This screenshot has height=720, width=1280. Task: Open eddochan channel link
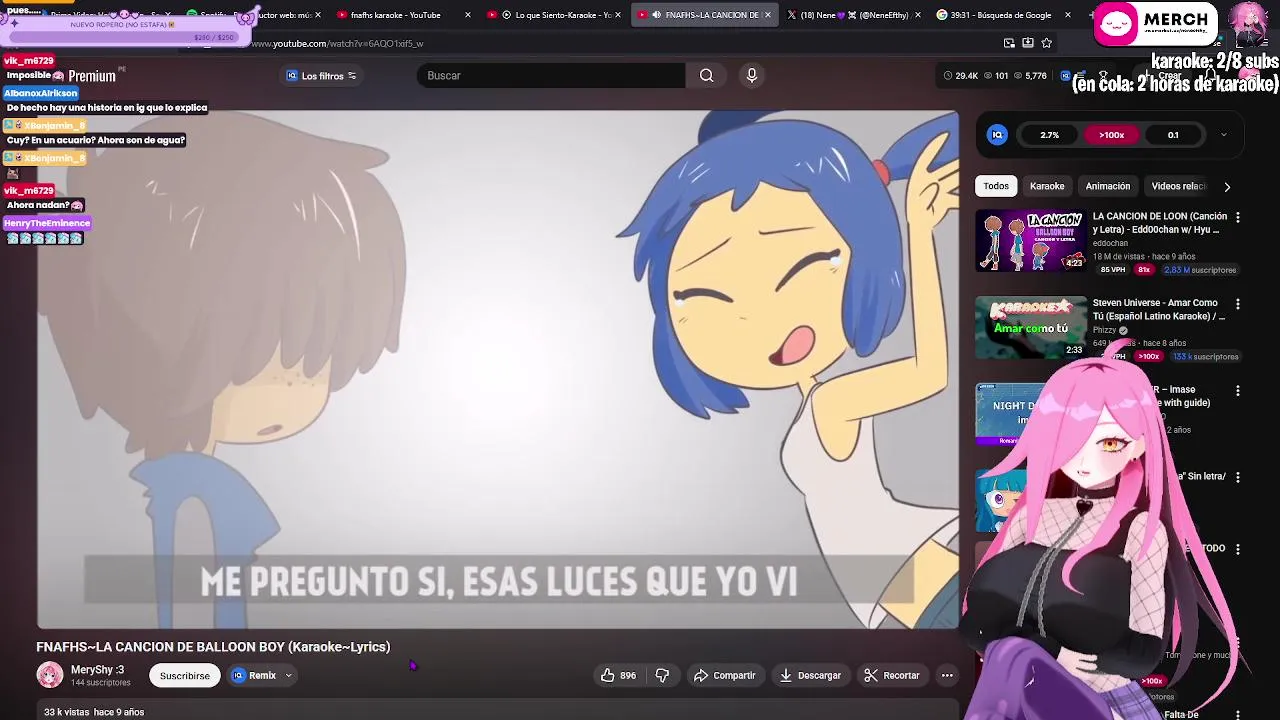coord(1110,243)
